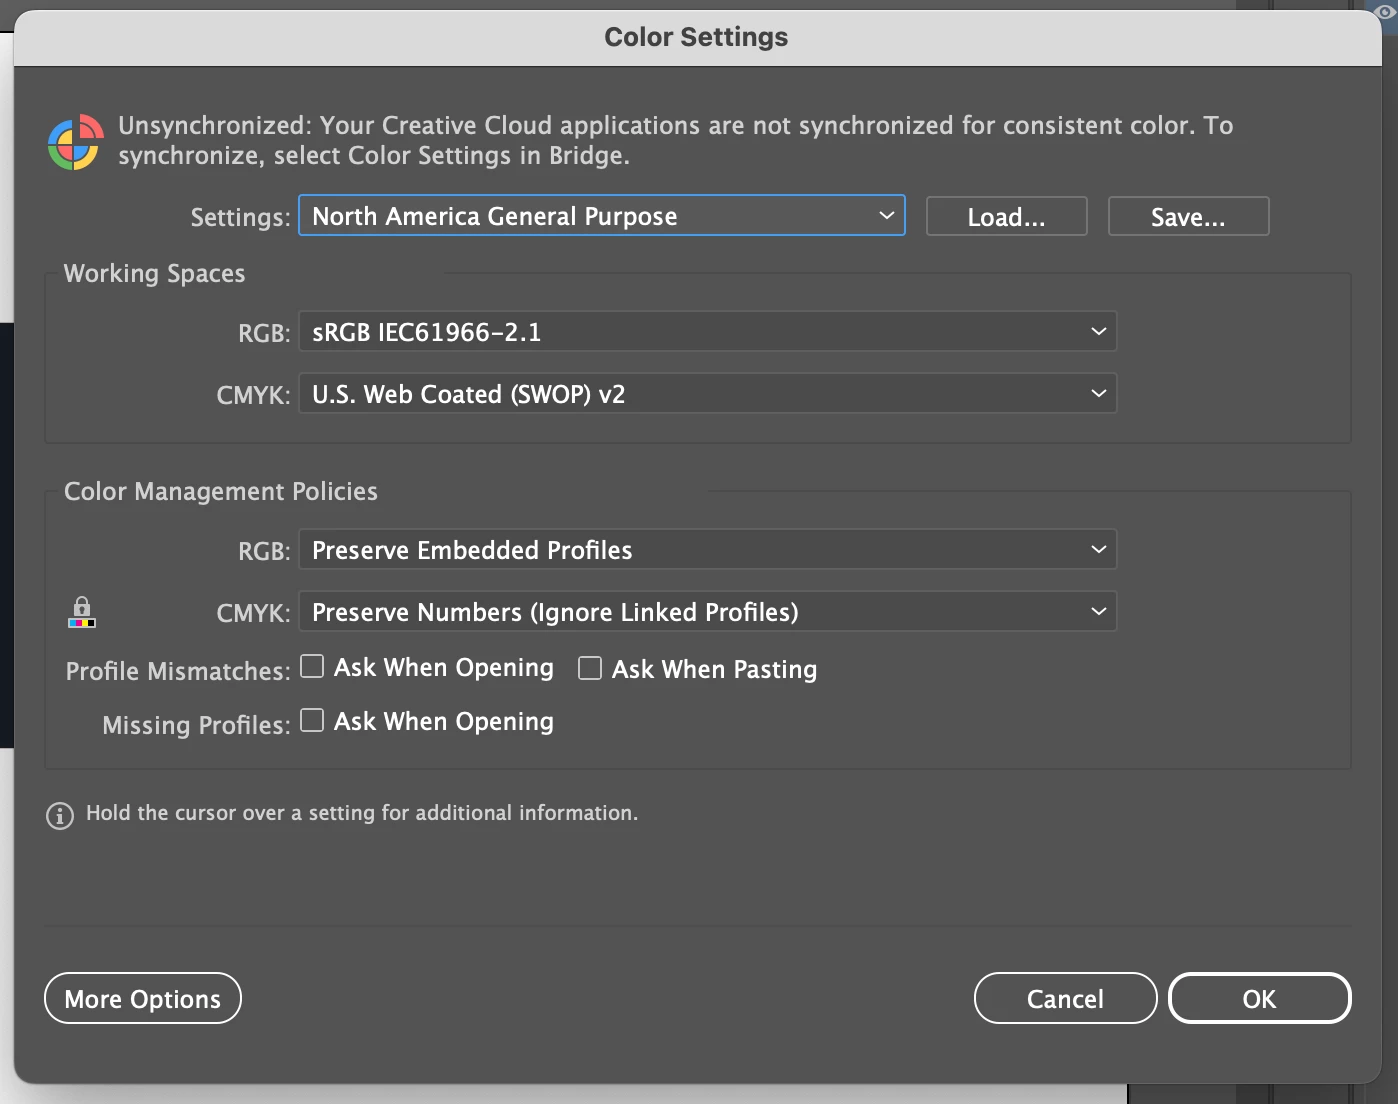Open the Working Spaces CMYK dropdown
1398x1104 pixels.
coord(708,394)
